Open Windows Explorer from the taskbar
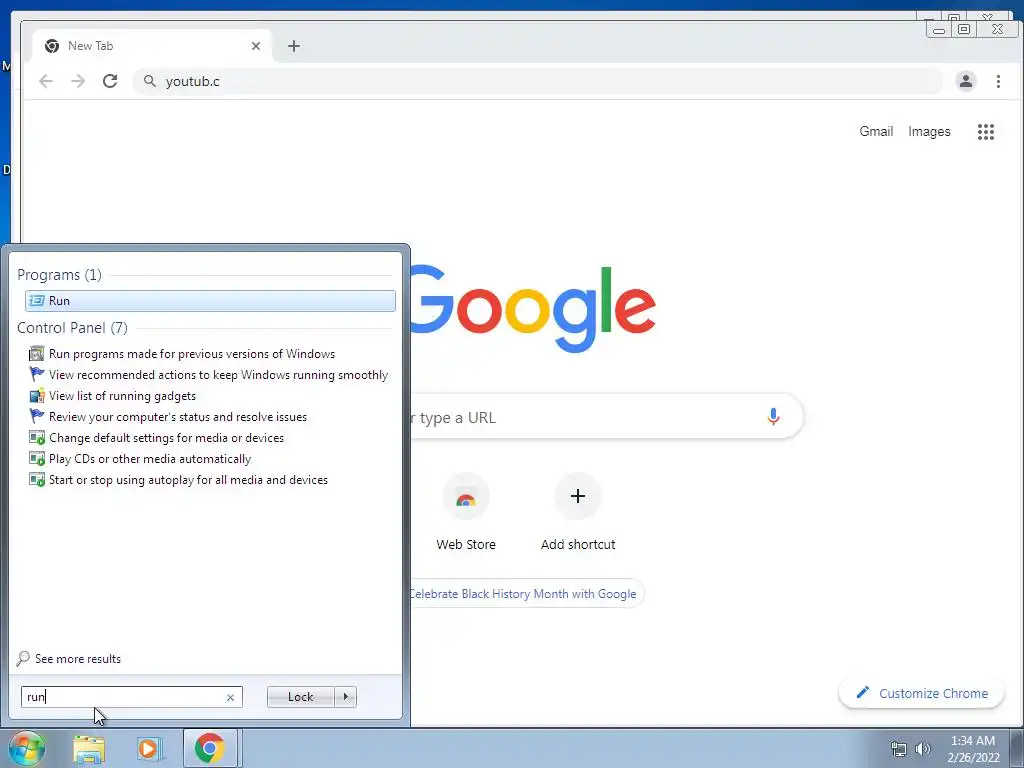This screenshot has height=768, width=1024. [x=89, y=748]
